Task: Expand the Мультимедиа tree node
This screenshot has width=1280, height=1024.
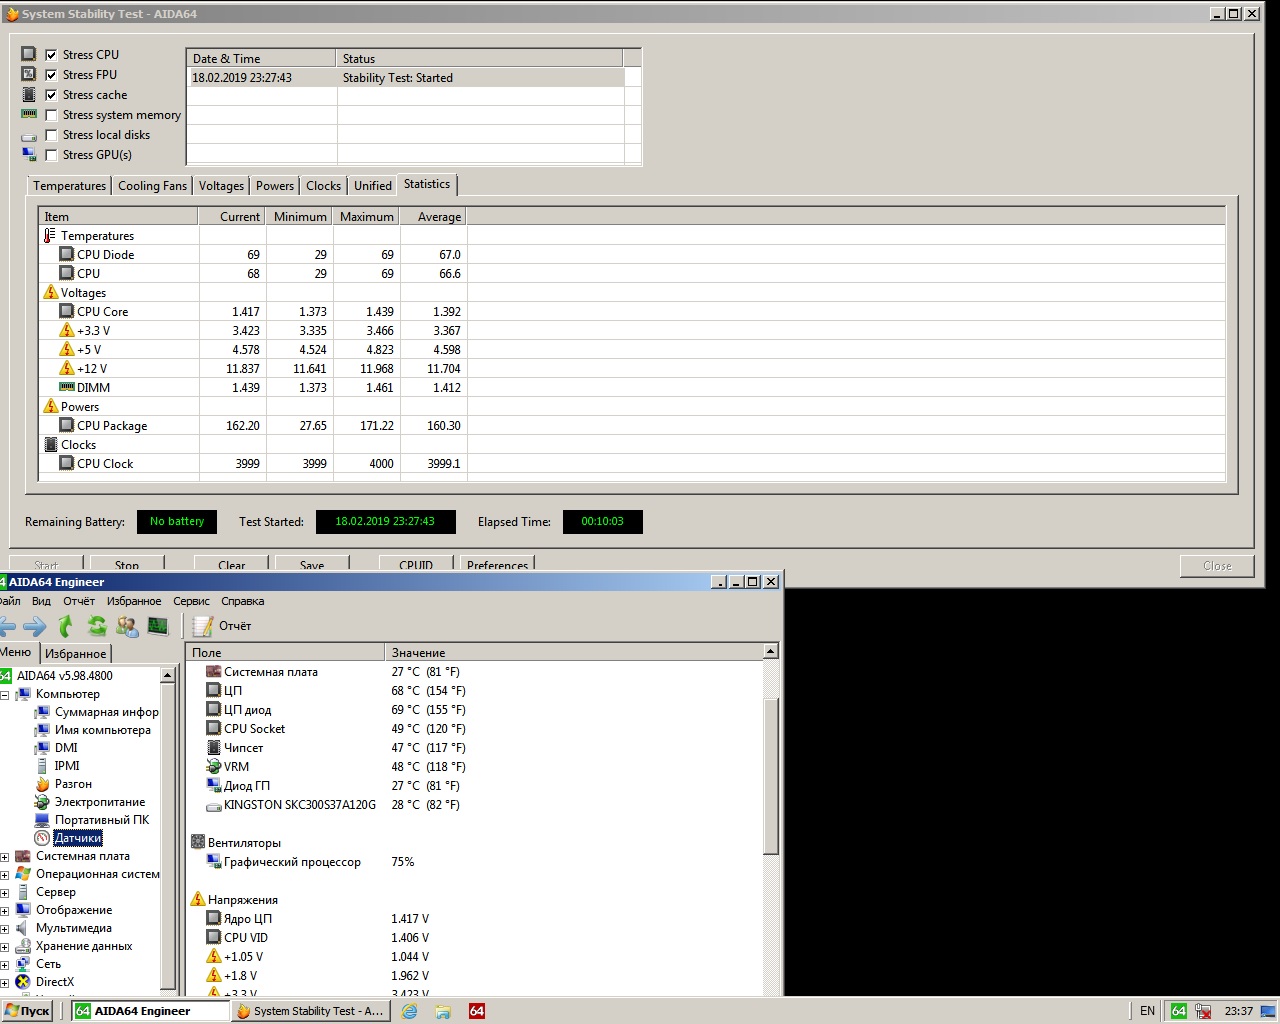Action: click(5, 929)
